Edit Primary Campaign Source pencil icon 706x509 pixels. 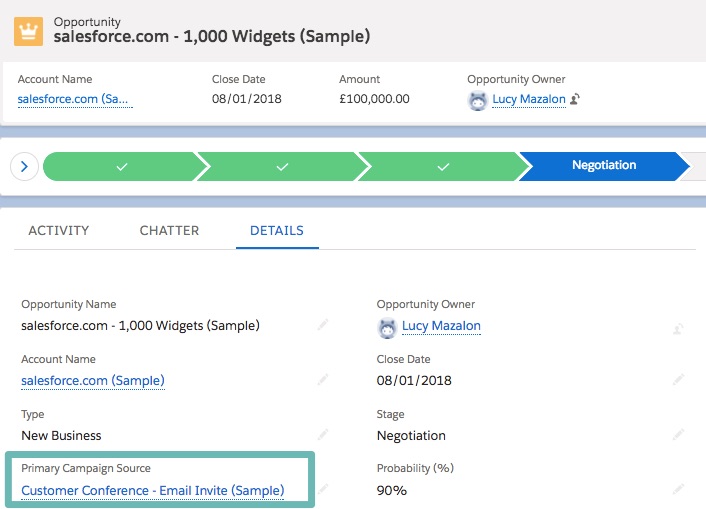click(323, 489)
